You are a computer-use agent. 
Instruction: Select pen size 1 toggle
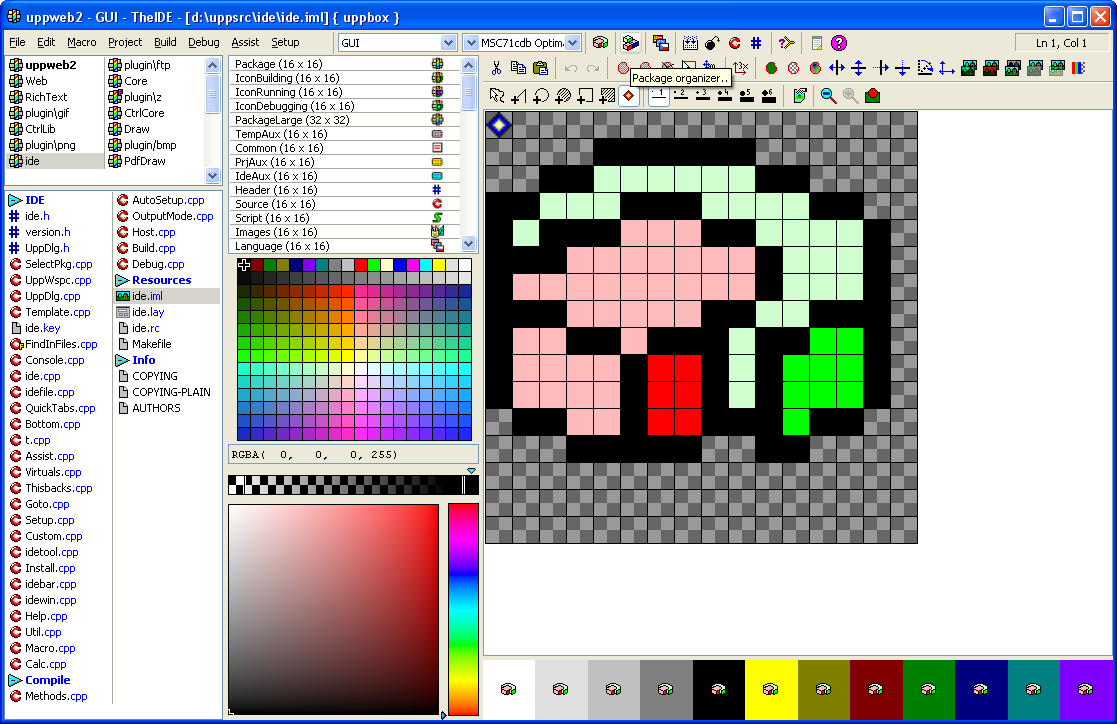(x=659, y=96)
